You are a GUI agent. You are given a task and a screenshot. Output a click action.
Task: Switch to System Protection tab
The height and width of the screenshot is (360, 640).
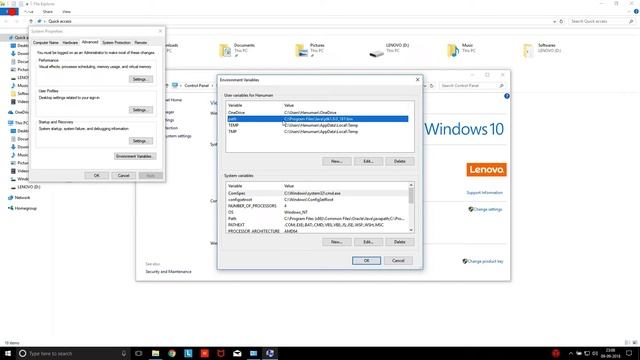tap(116, 42)
